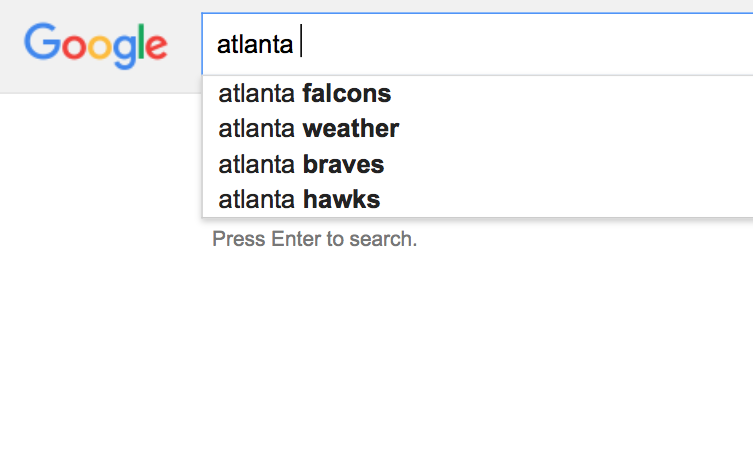Click the Google logo

point(96,45)
